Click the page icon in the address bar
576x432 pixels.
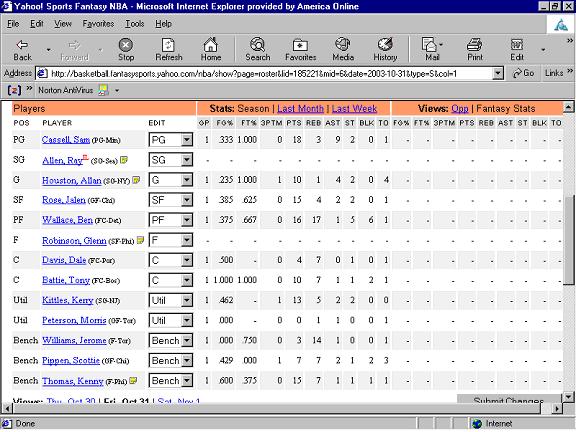coord(43,73)
